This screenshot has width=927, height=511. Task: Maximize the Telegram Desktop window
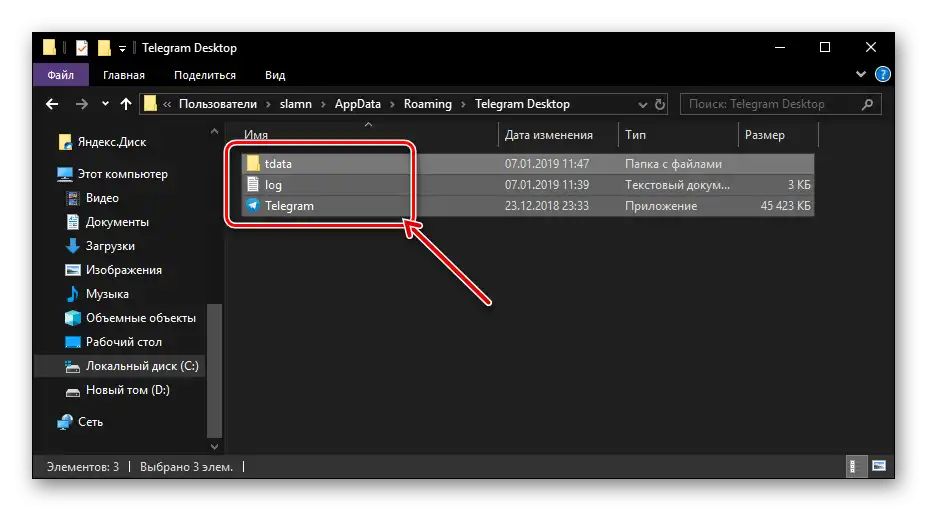click(825, 47)
